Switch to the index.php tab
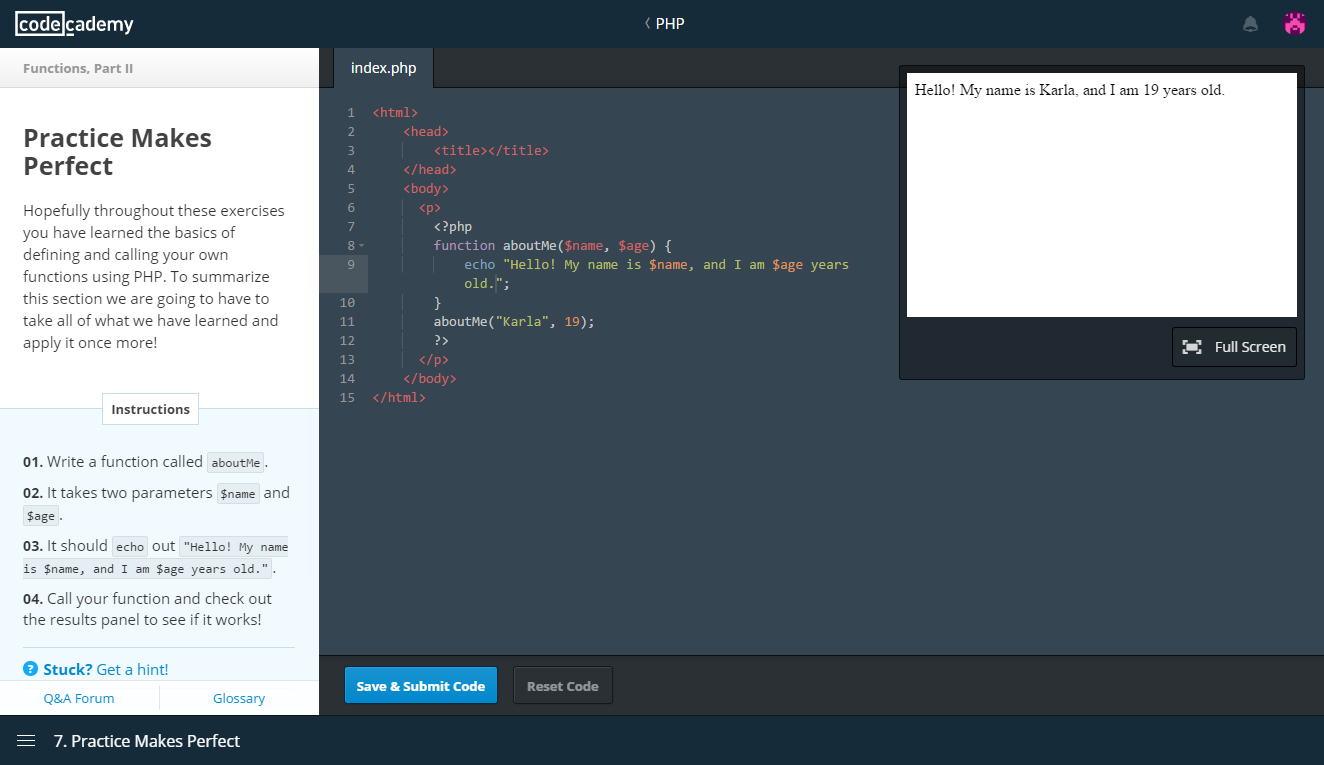This screenshot has height=765, width=1324. 383,68
